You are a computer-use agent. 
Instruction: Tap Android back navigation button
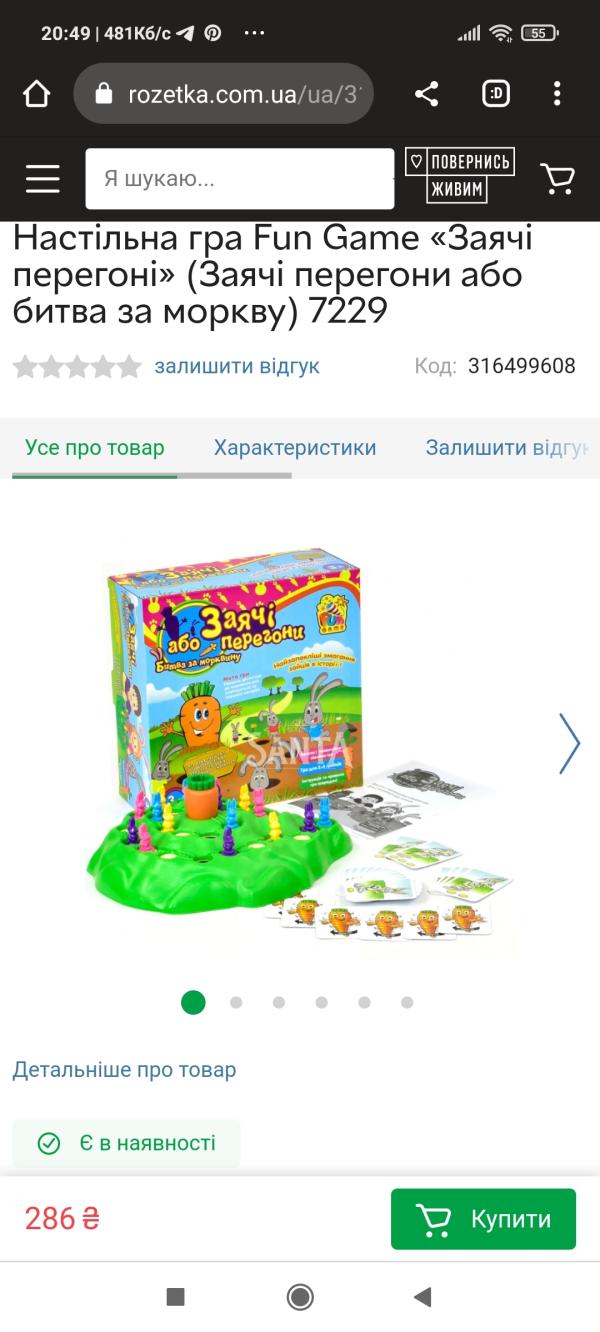[422, 1297]
